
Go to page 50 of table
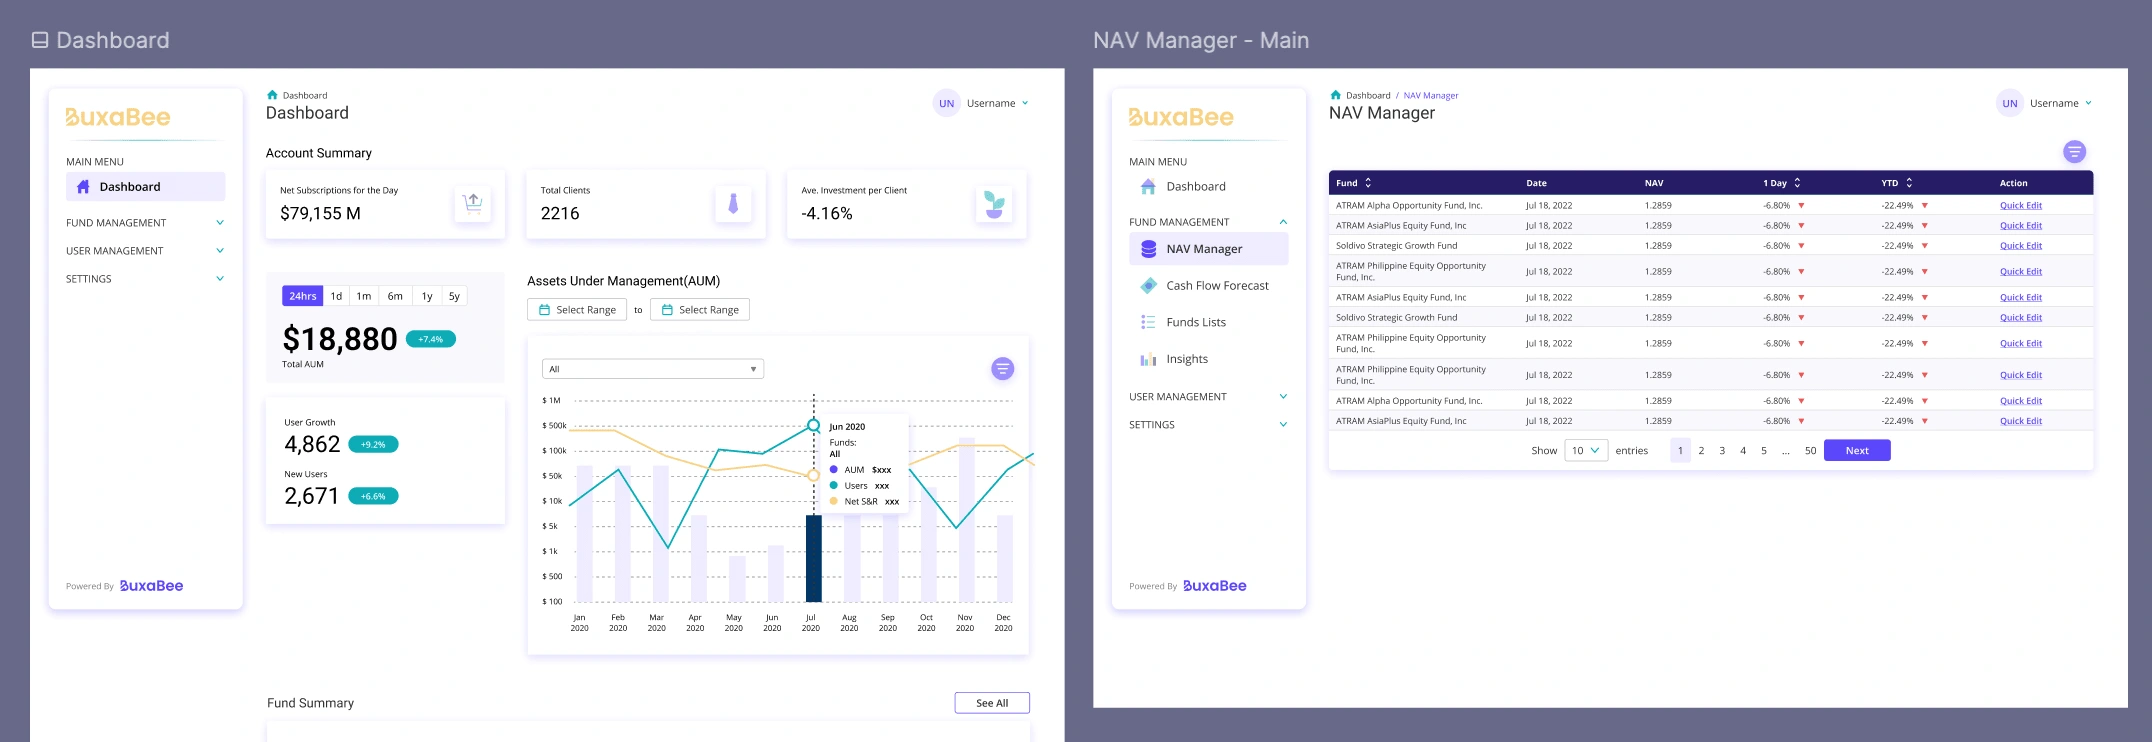(x=1810, y=451)
